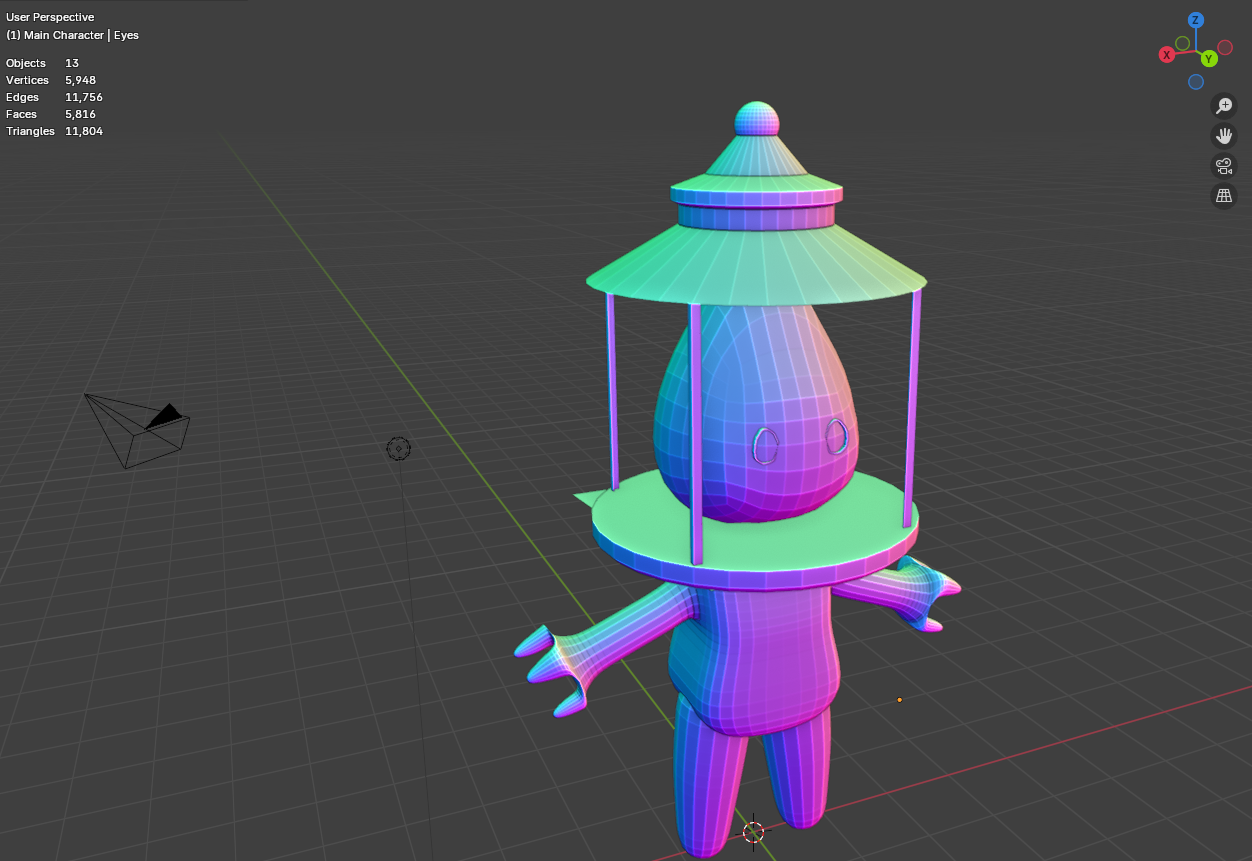Click the blue Z axis on navigation gizmo
The height and width of the screenshot is (861, 1252).
pyautogui.click(x=1196, y=20)
